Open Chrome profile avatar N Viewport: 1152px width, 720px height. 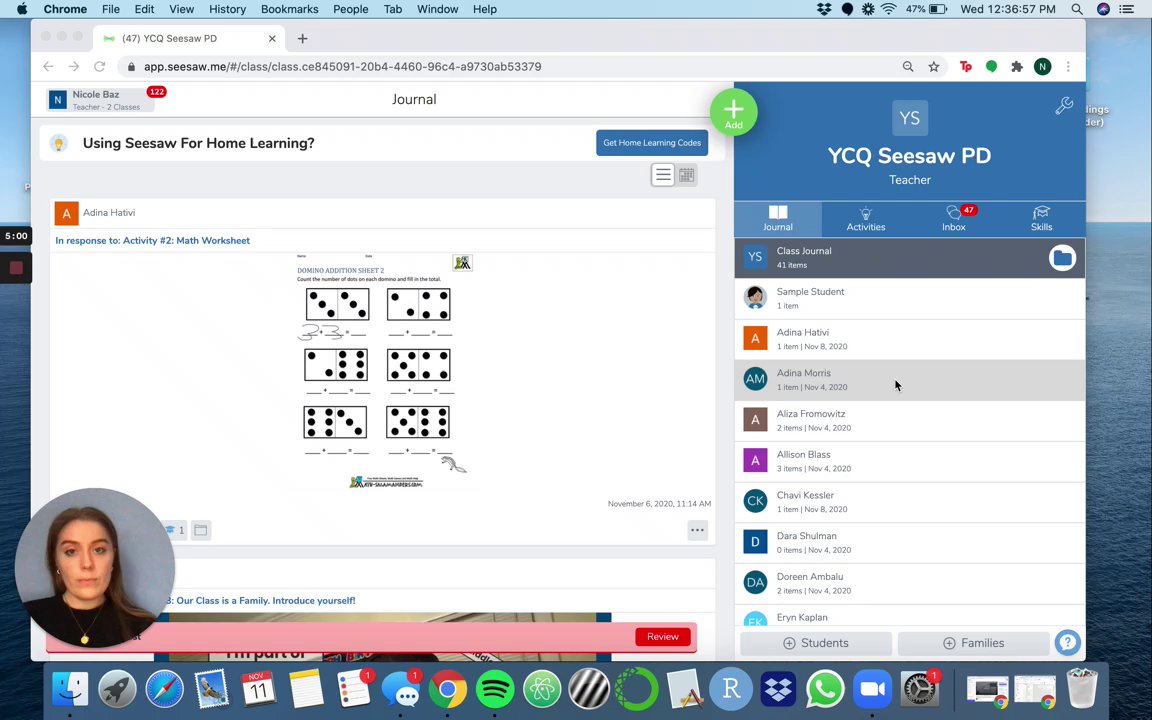[1042, 66]
